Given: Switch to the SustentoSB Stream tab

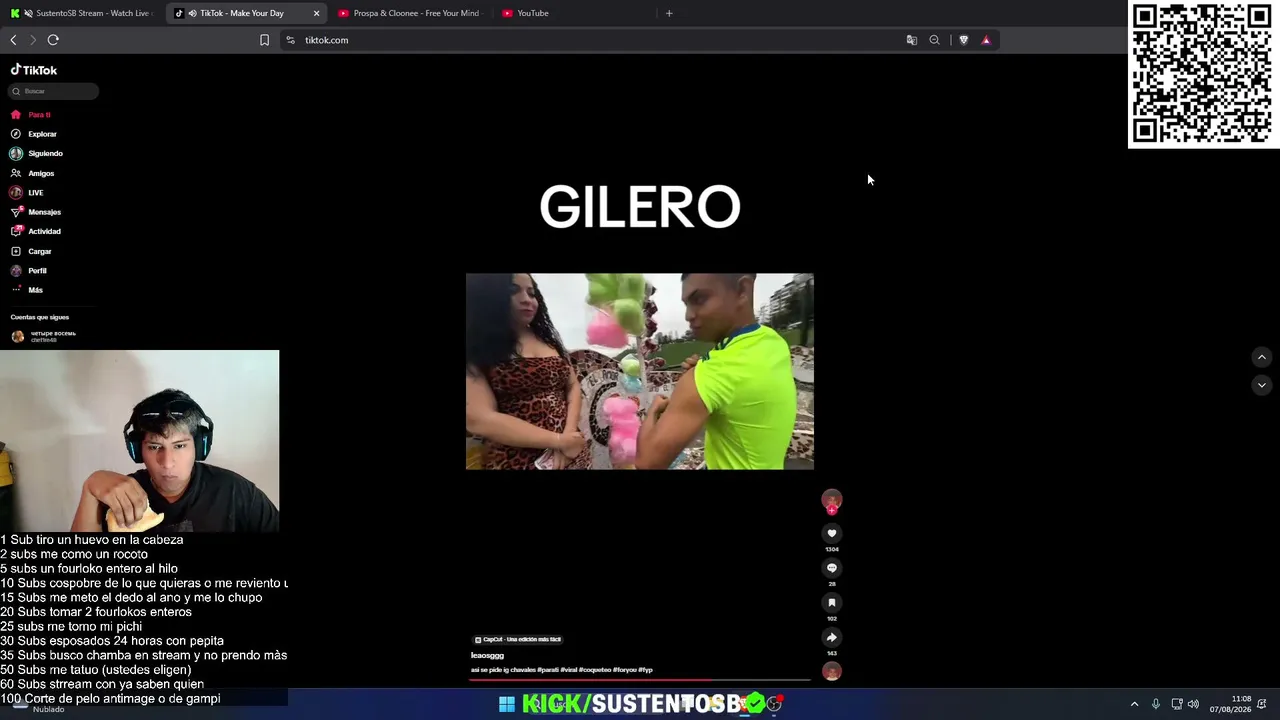Looking at the screenshot, I should pyautogui.click(x=81, y=13).
